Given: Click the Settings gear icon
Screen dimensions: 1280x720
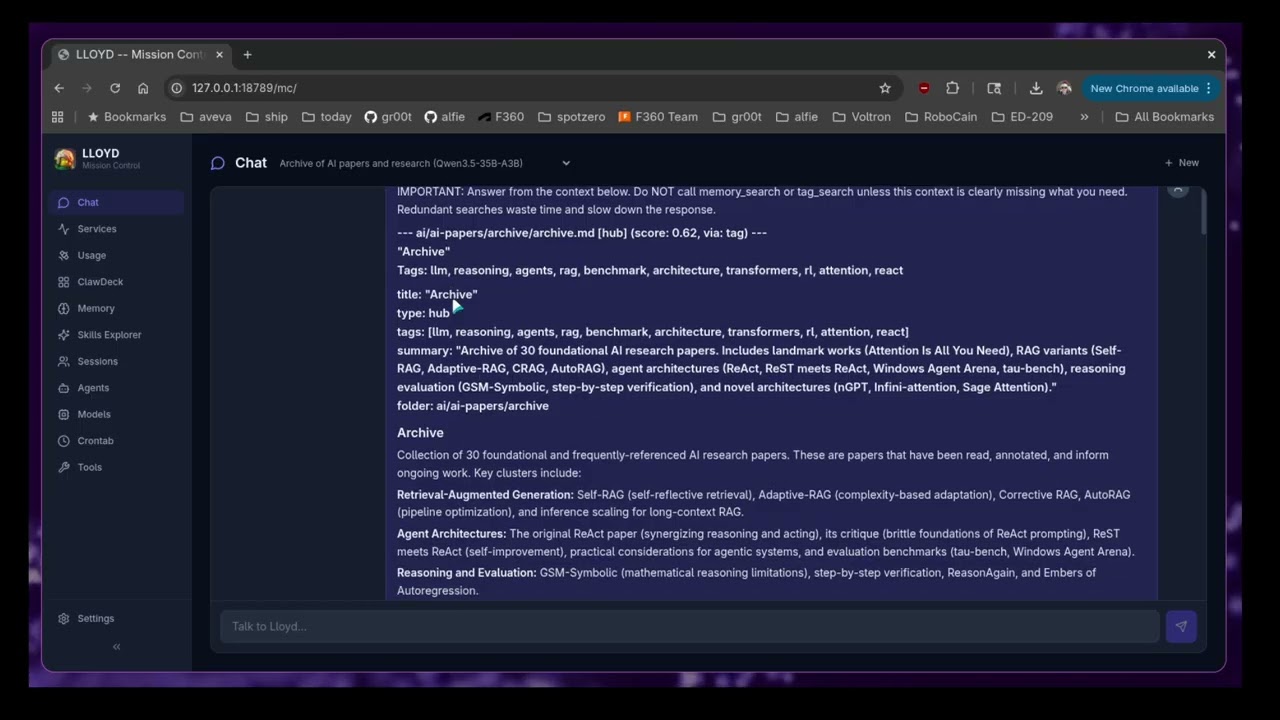Looking at the screenshot, I should (x=64, y=618).
